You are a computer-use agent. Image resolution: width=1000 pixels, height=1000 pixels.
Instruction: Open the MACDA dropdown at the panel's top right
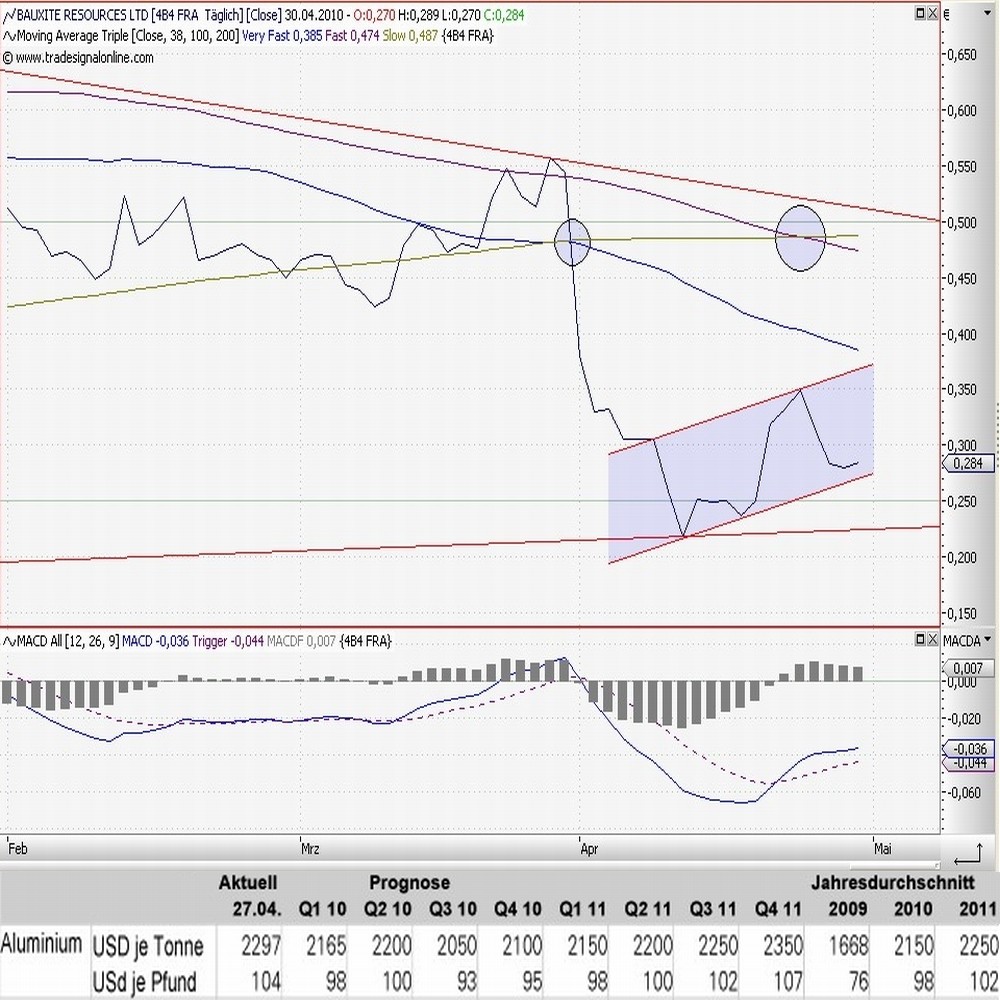point(987,640)
